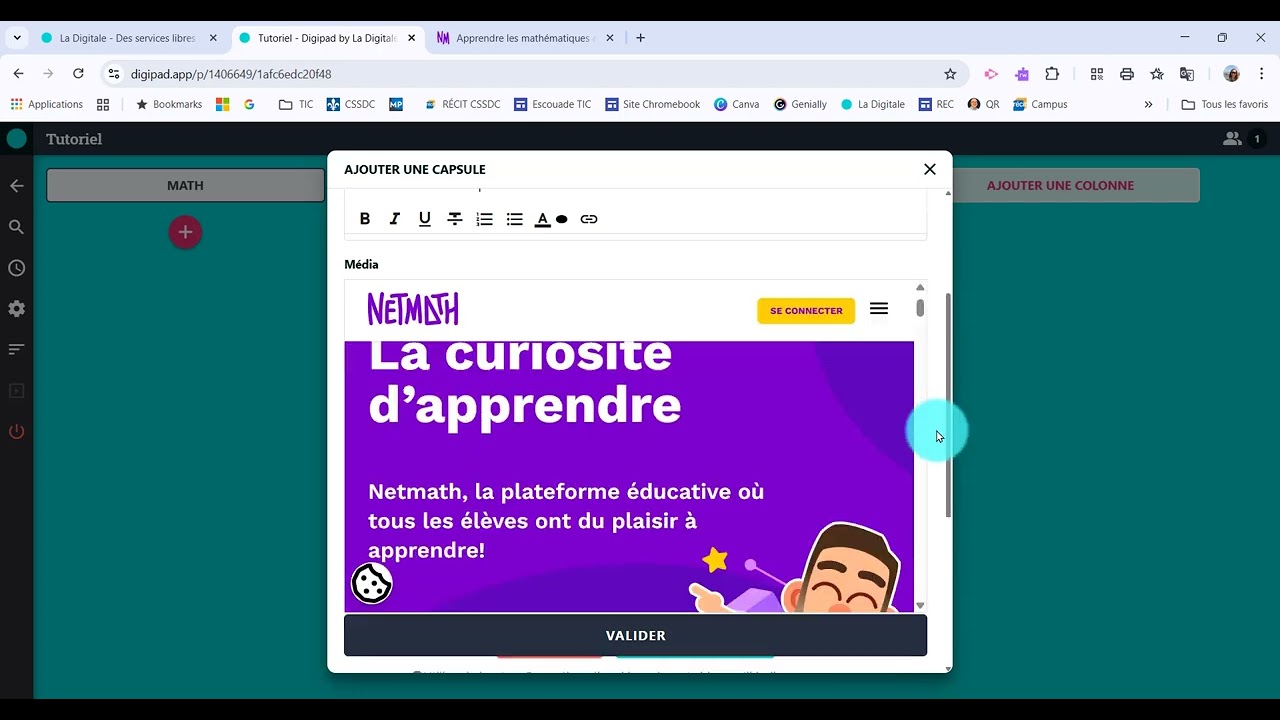
Task: Switch to Apprendre les mathématiques tab
Action: pos(524,38)
